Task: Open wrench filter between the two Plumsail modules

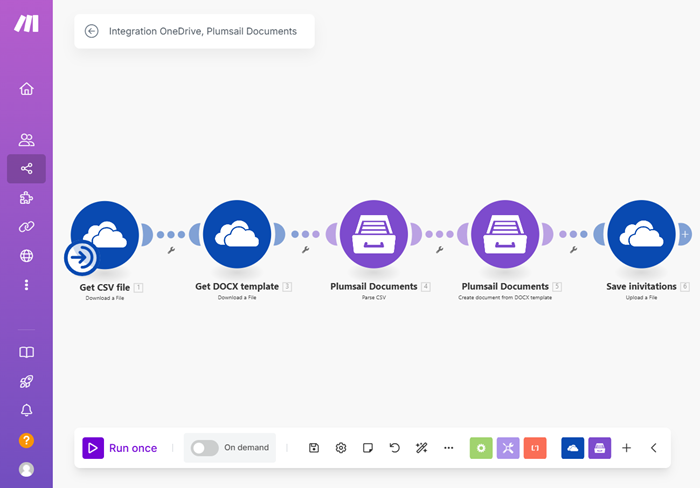Action: [439, 250]
